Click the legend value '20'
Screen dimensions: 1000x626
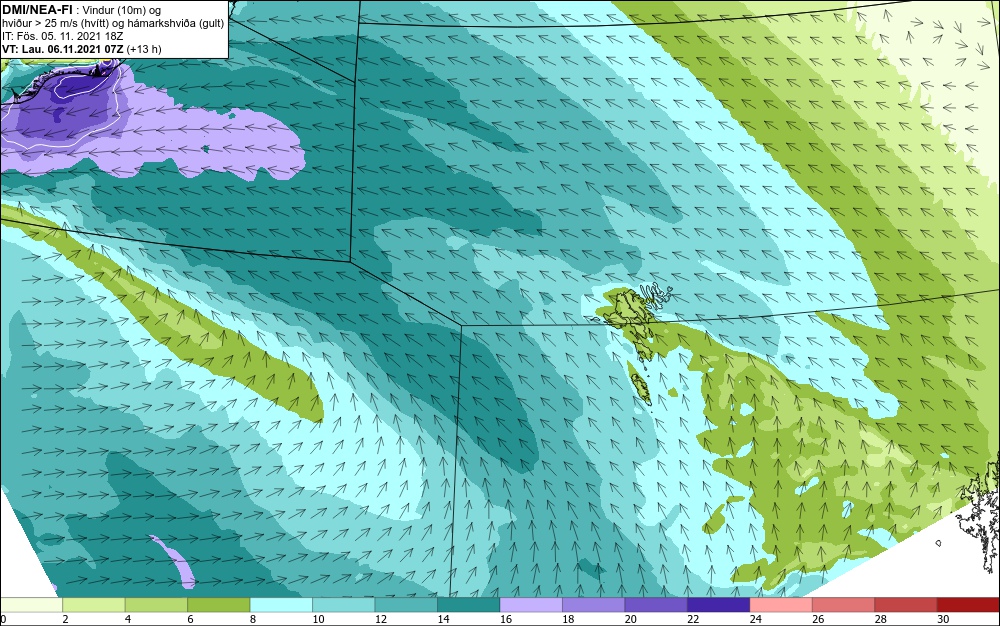click(631, 619)
